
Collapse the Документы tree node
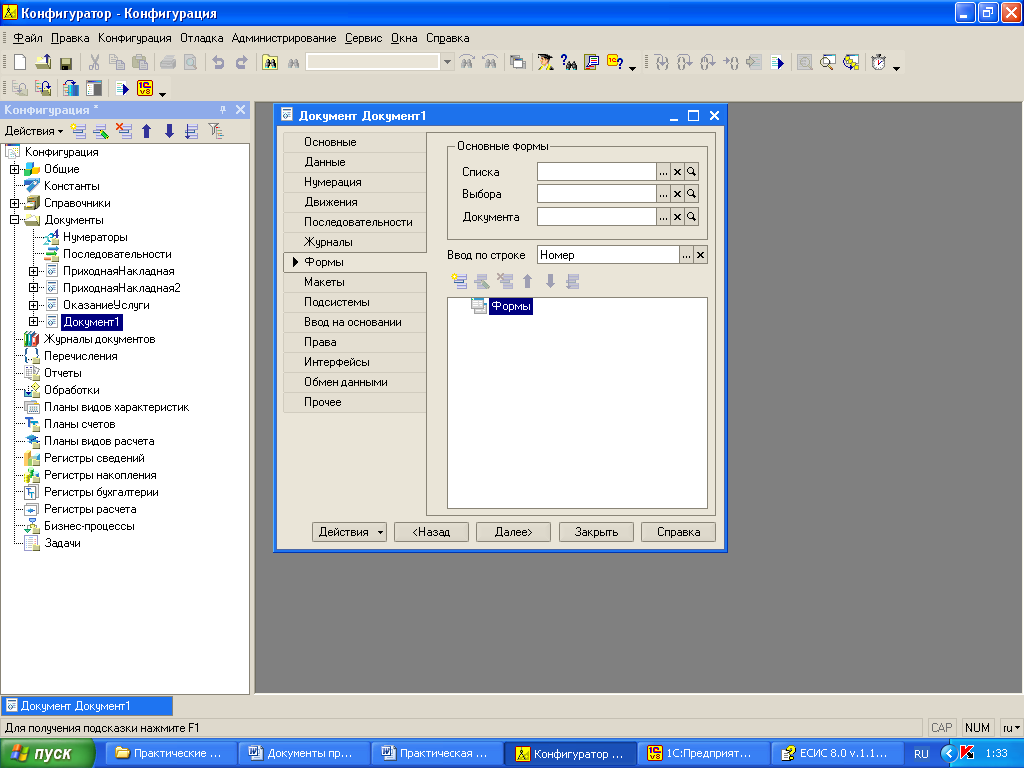pyautogui.click(x=14, y=220)
